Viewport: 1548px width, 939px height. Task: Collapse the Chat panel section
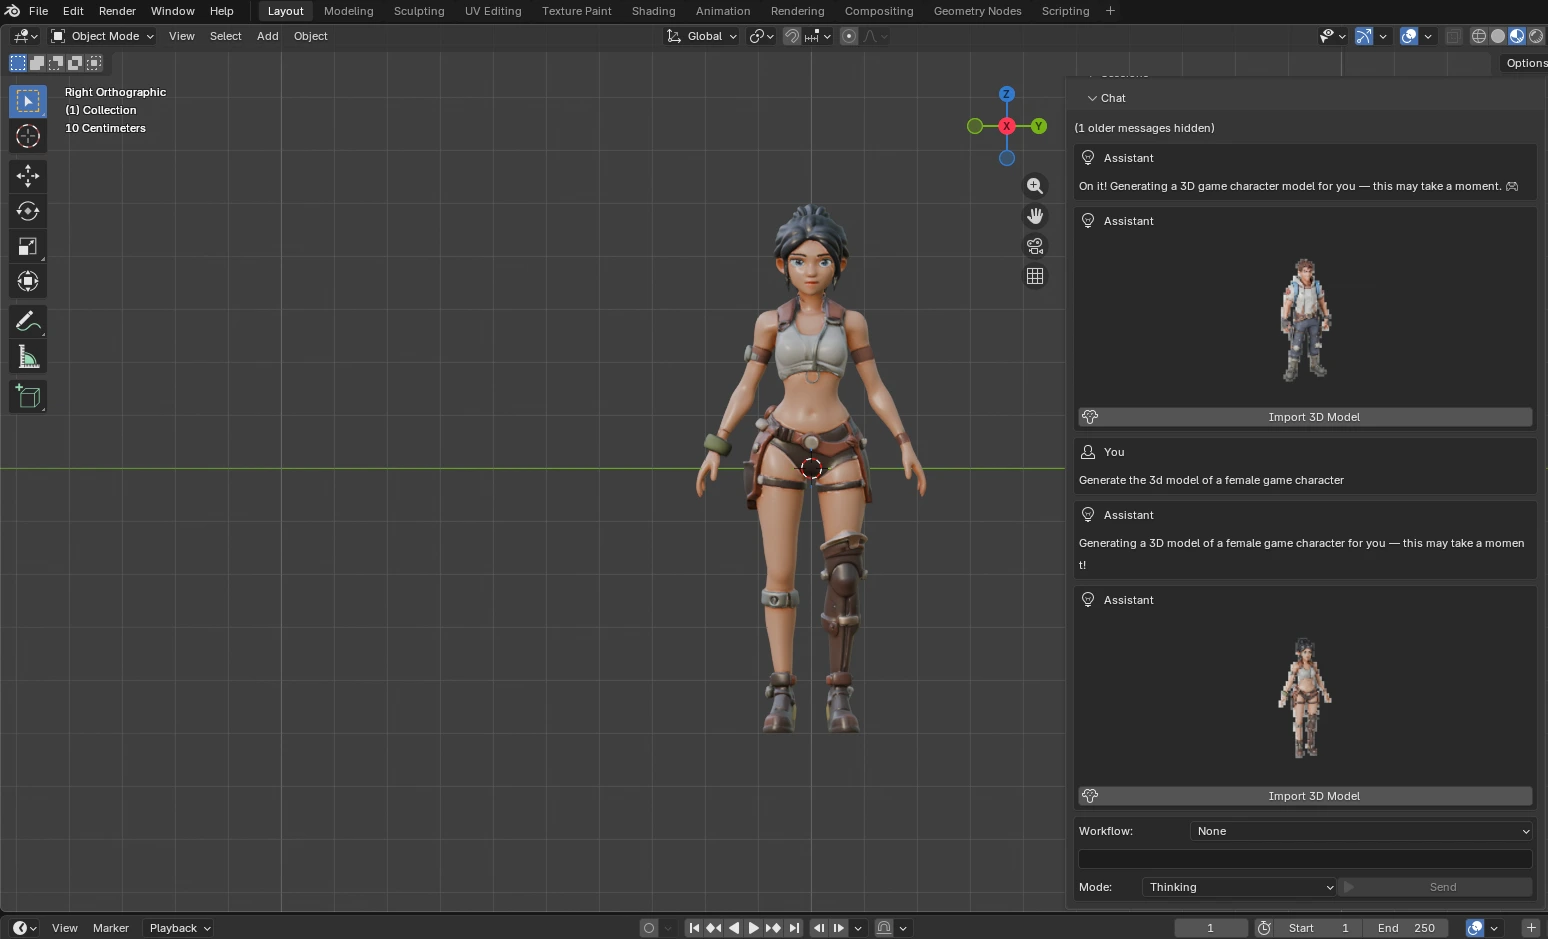tap(1106, 98)
